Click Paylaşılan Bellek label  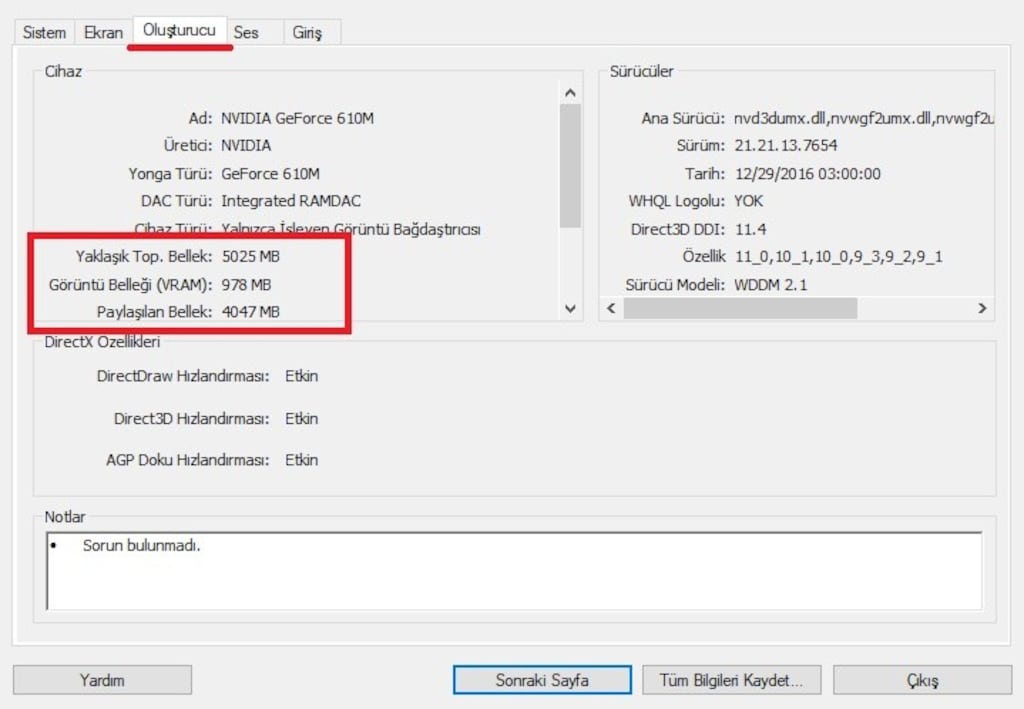(x=155, y=312)
